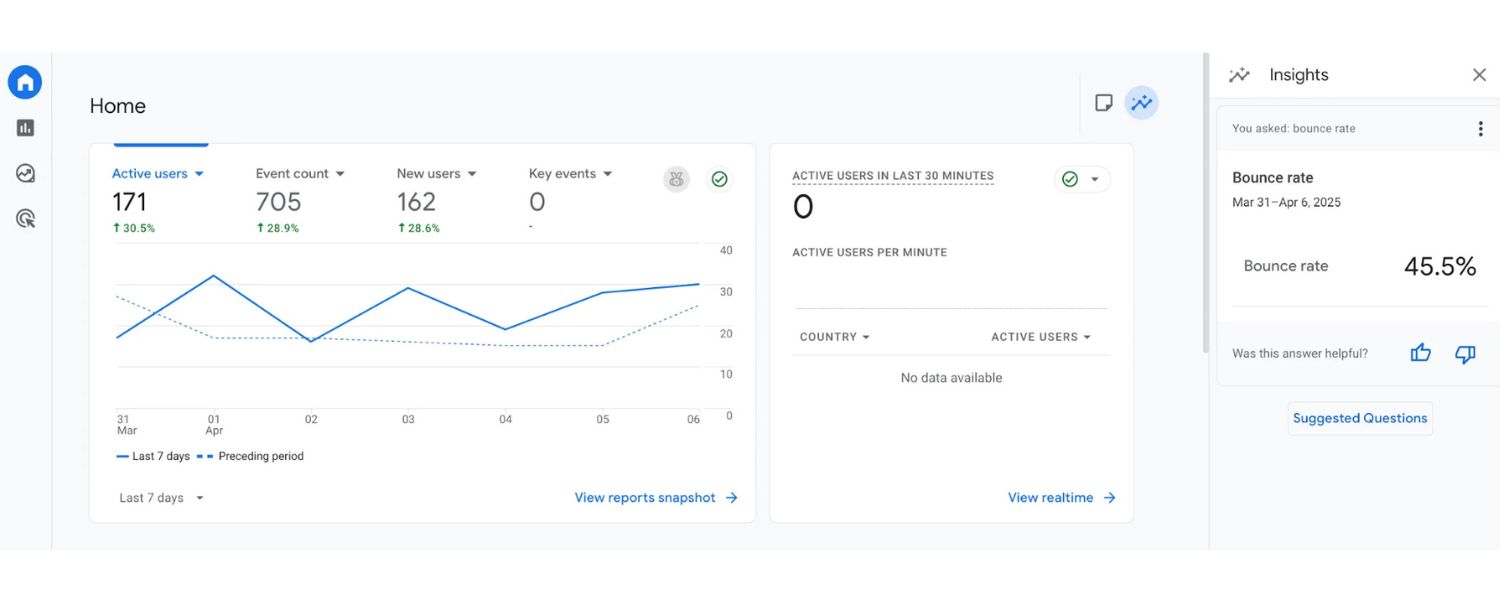The image size is (1500, 600).
Task: Click the notes page icon near Insights
Action: tap(1104, 102)
